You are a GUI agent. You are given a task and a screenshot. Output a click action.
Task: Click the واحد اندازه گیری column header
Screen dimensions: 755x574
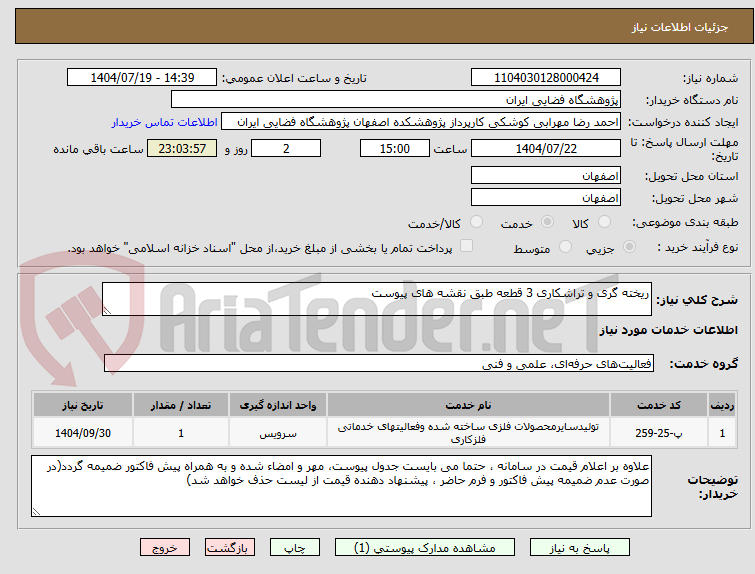tap(278, 405)
